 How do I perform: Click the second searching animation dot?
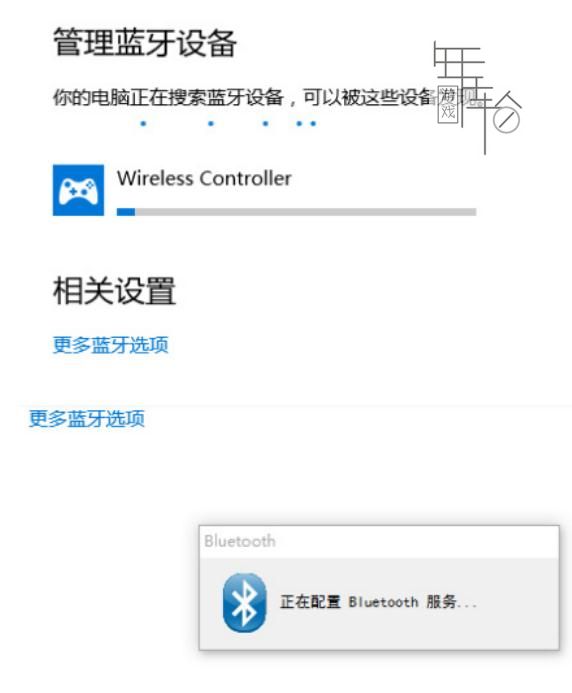(x=211, y=124)
